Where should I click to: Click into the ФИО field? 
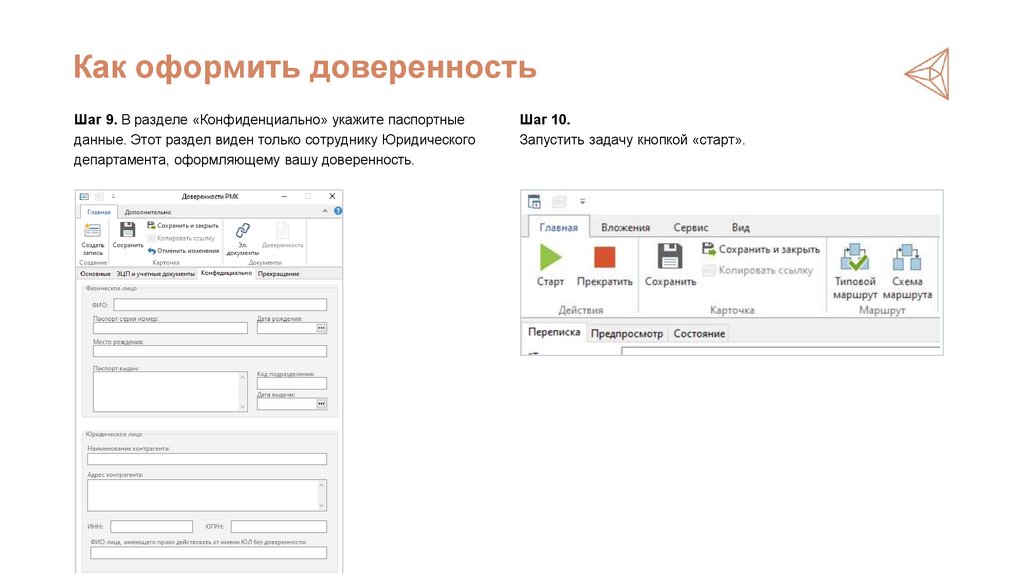(x=220, y=304)
